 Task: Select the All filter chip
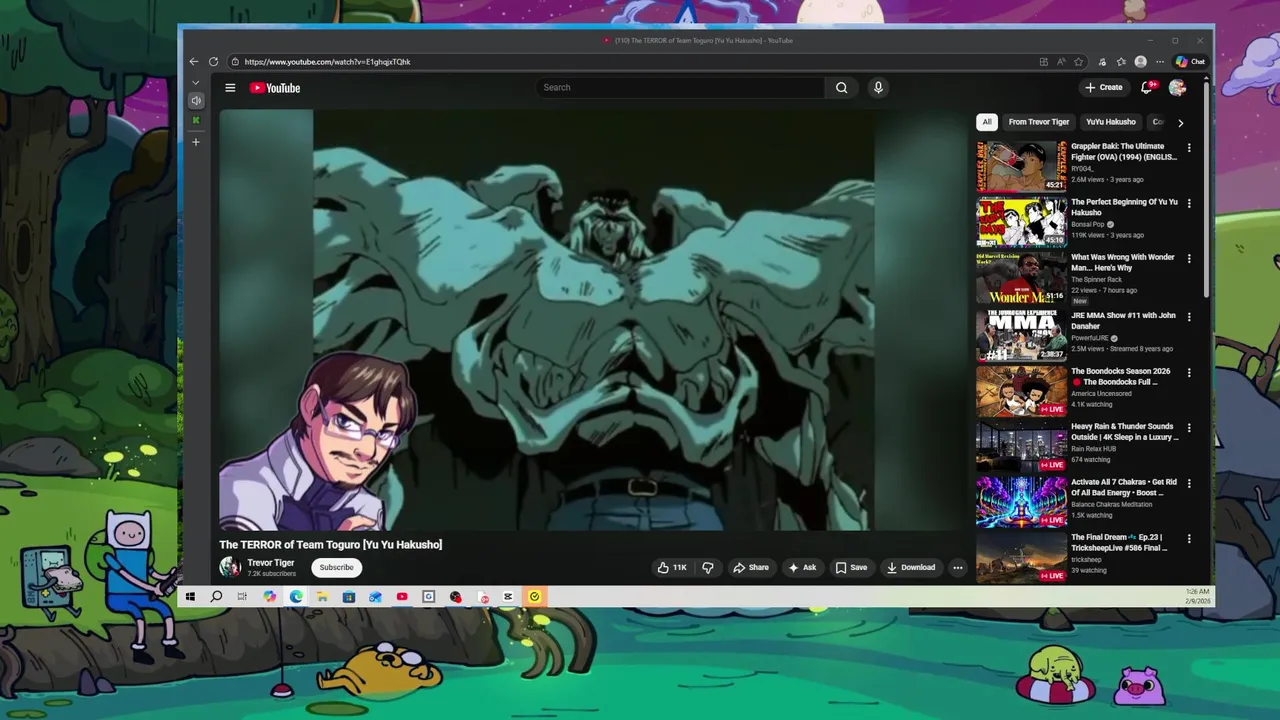tap(986, 122)
